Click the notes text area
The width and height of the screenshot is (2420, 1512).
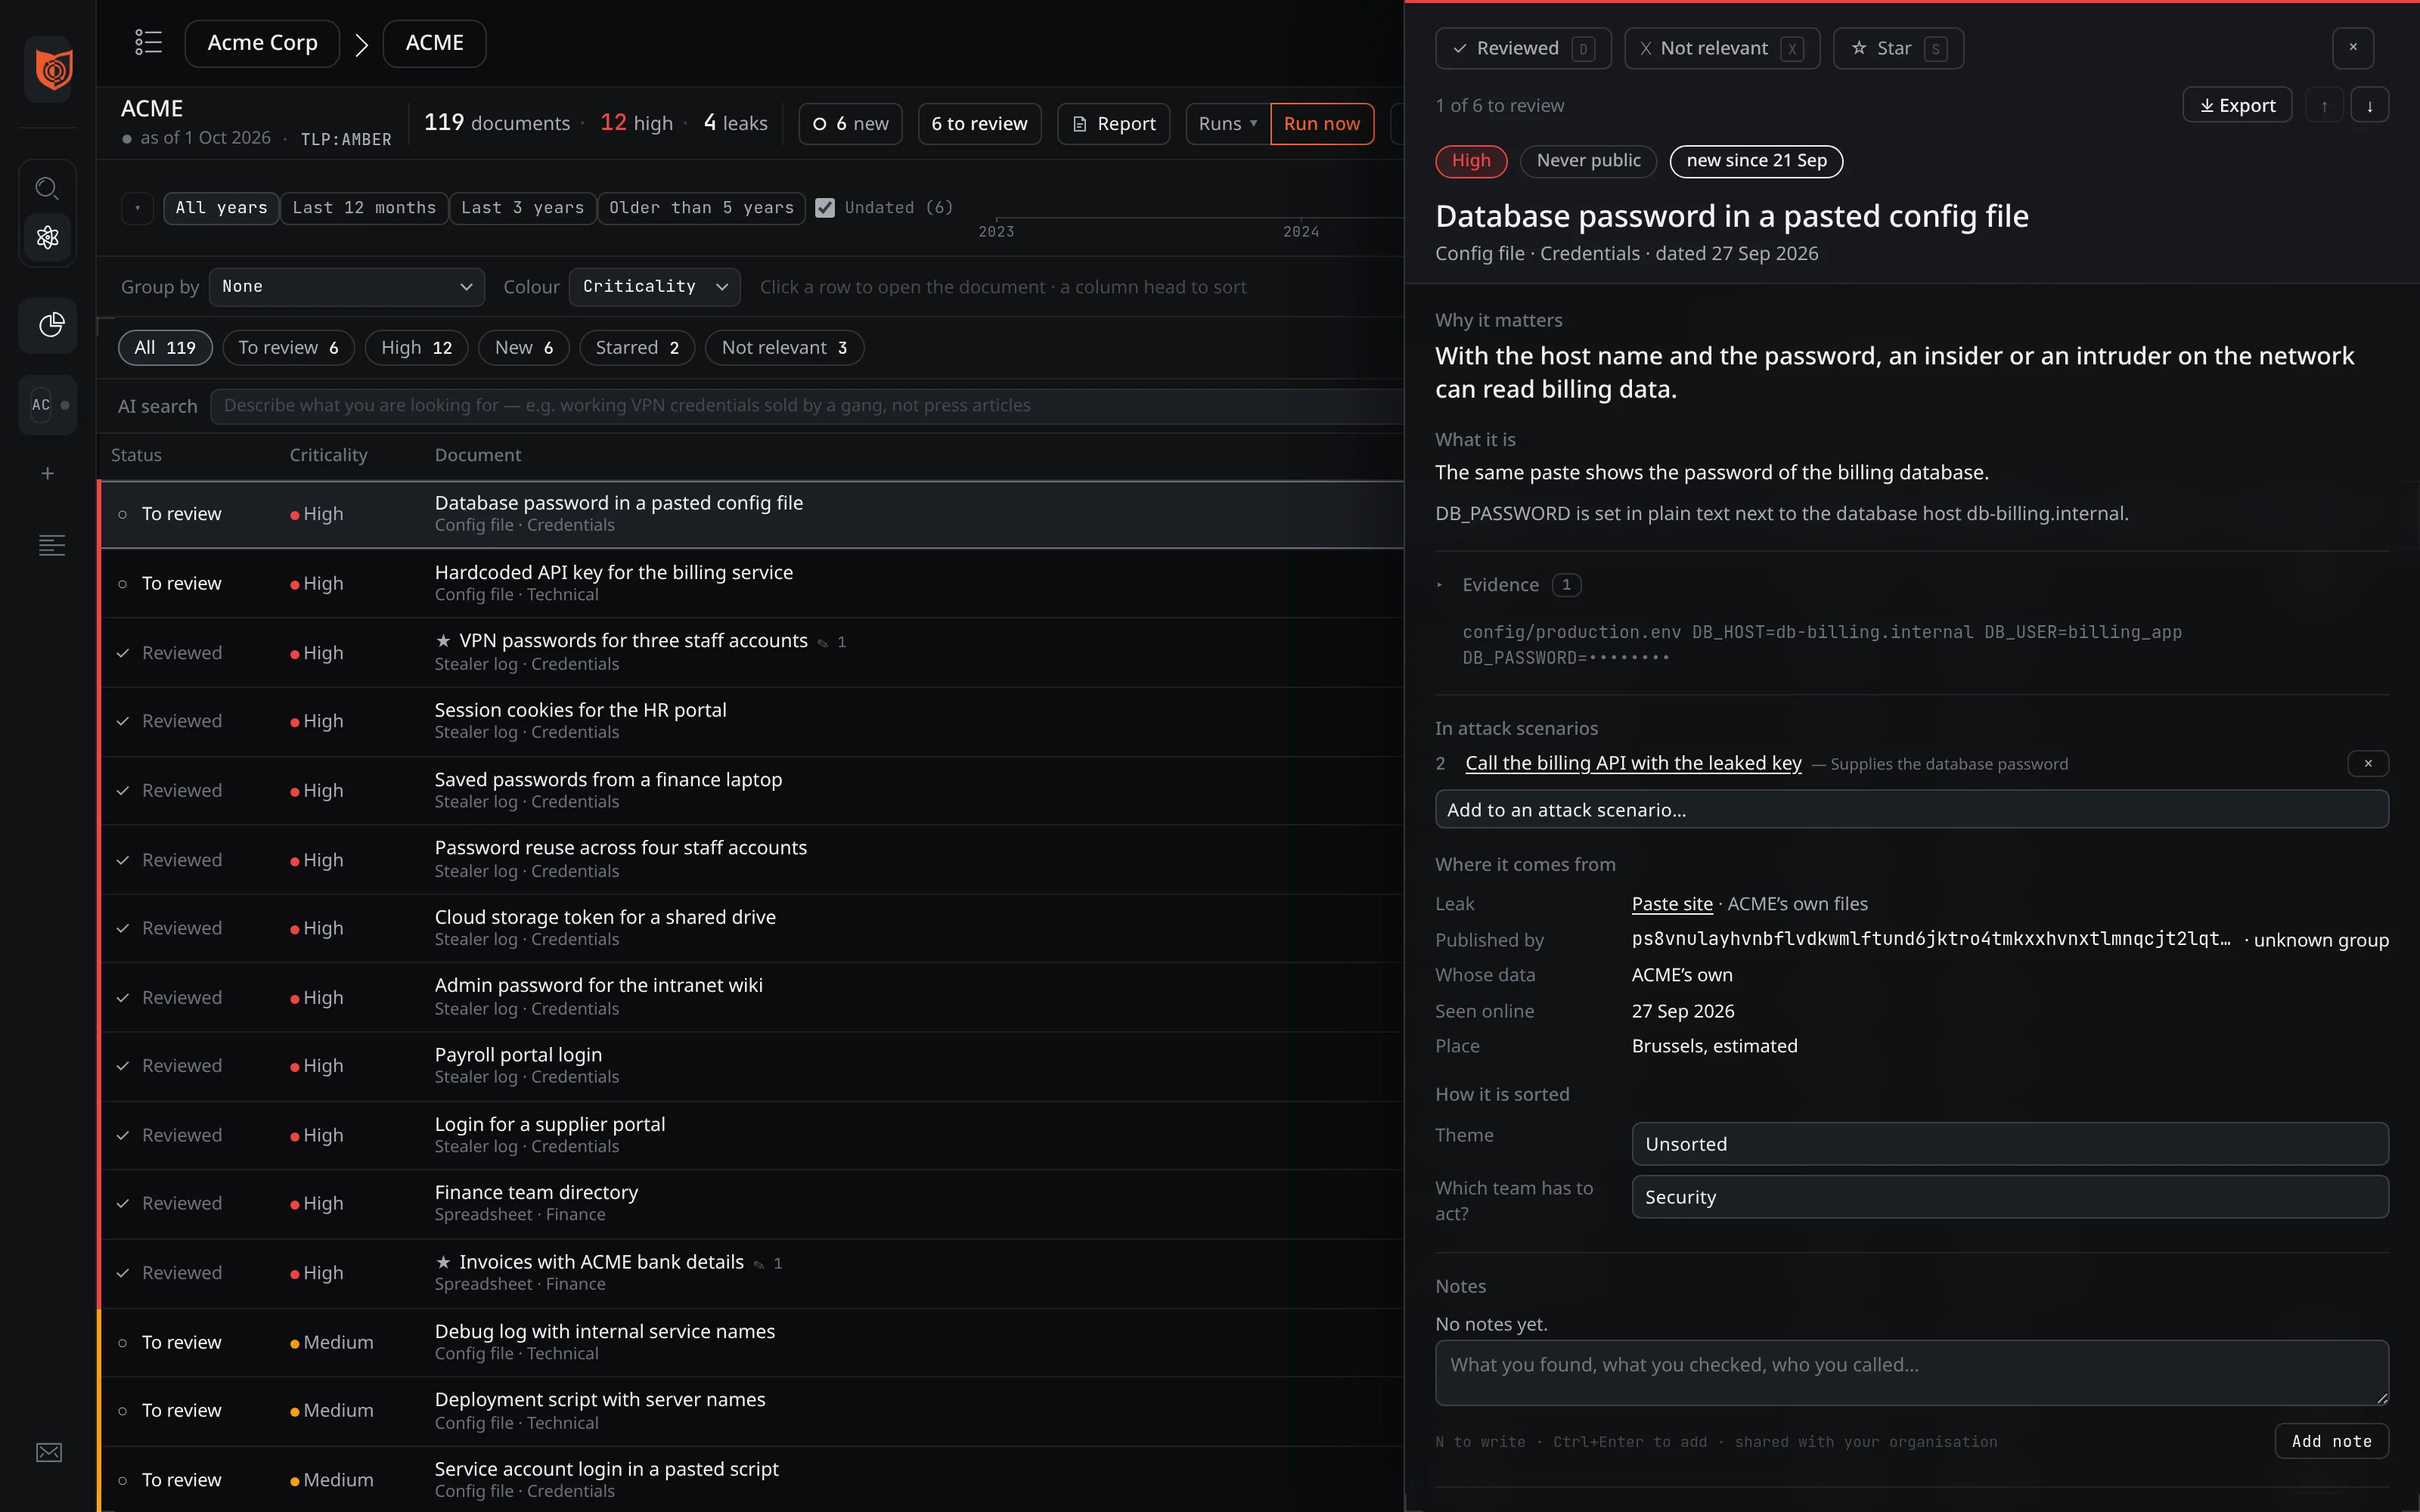click(1912, 1373)
